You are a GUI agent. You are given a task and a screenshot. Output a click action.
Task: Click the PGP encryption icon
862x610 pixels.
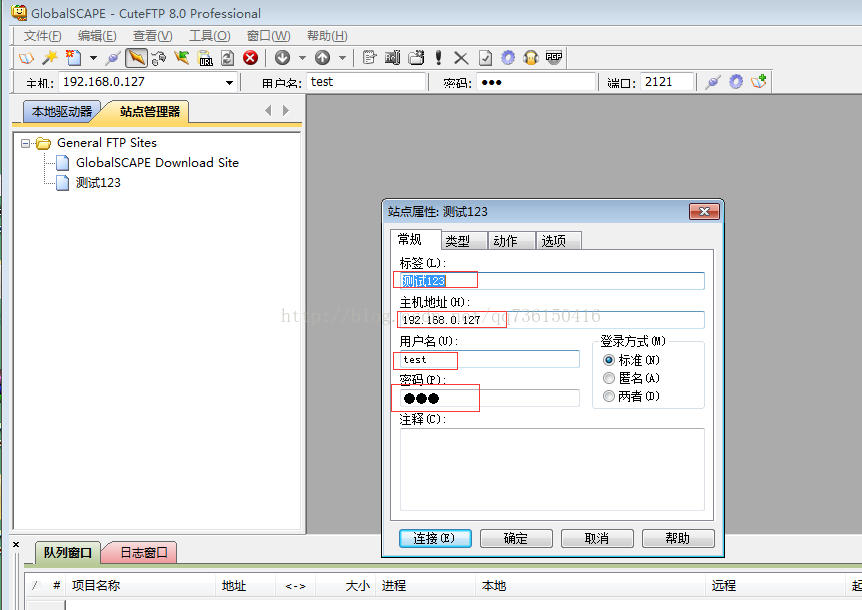tap(554, 58)
